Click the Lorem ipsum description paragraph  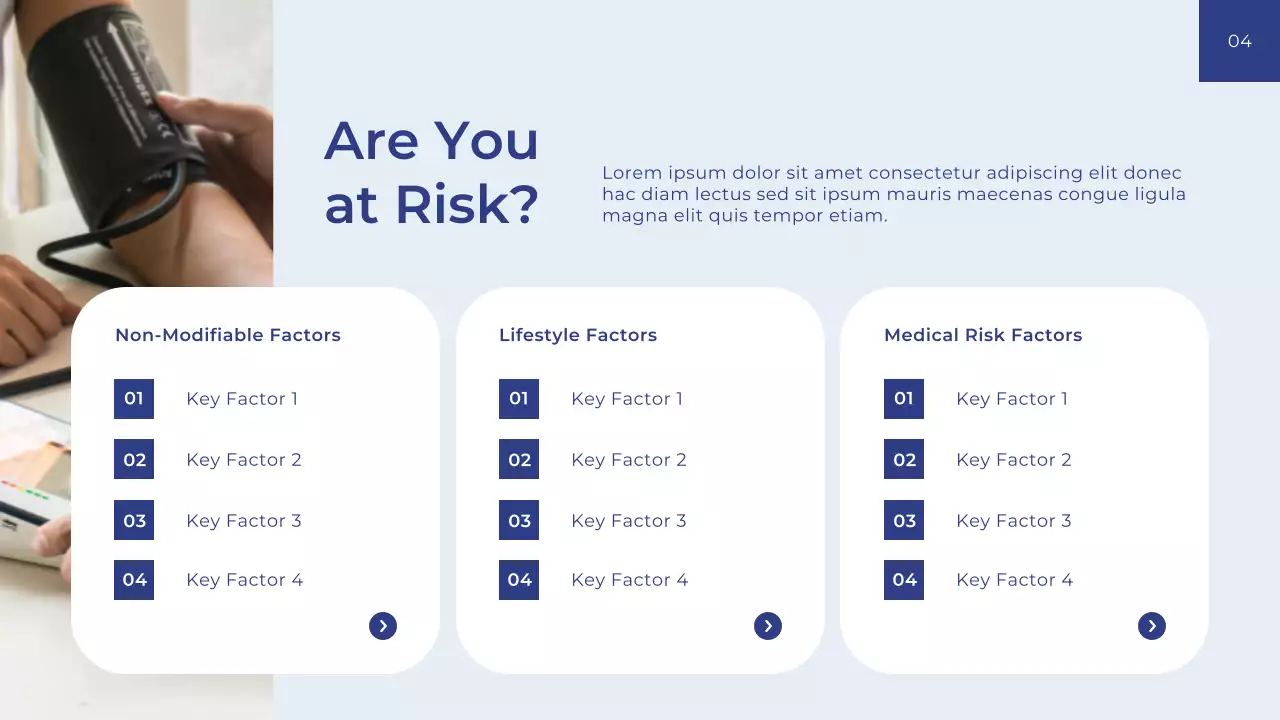coord(893,194)
